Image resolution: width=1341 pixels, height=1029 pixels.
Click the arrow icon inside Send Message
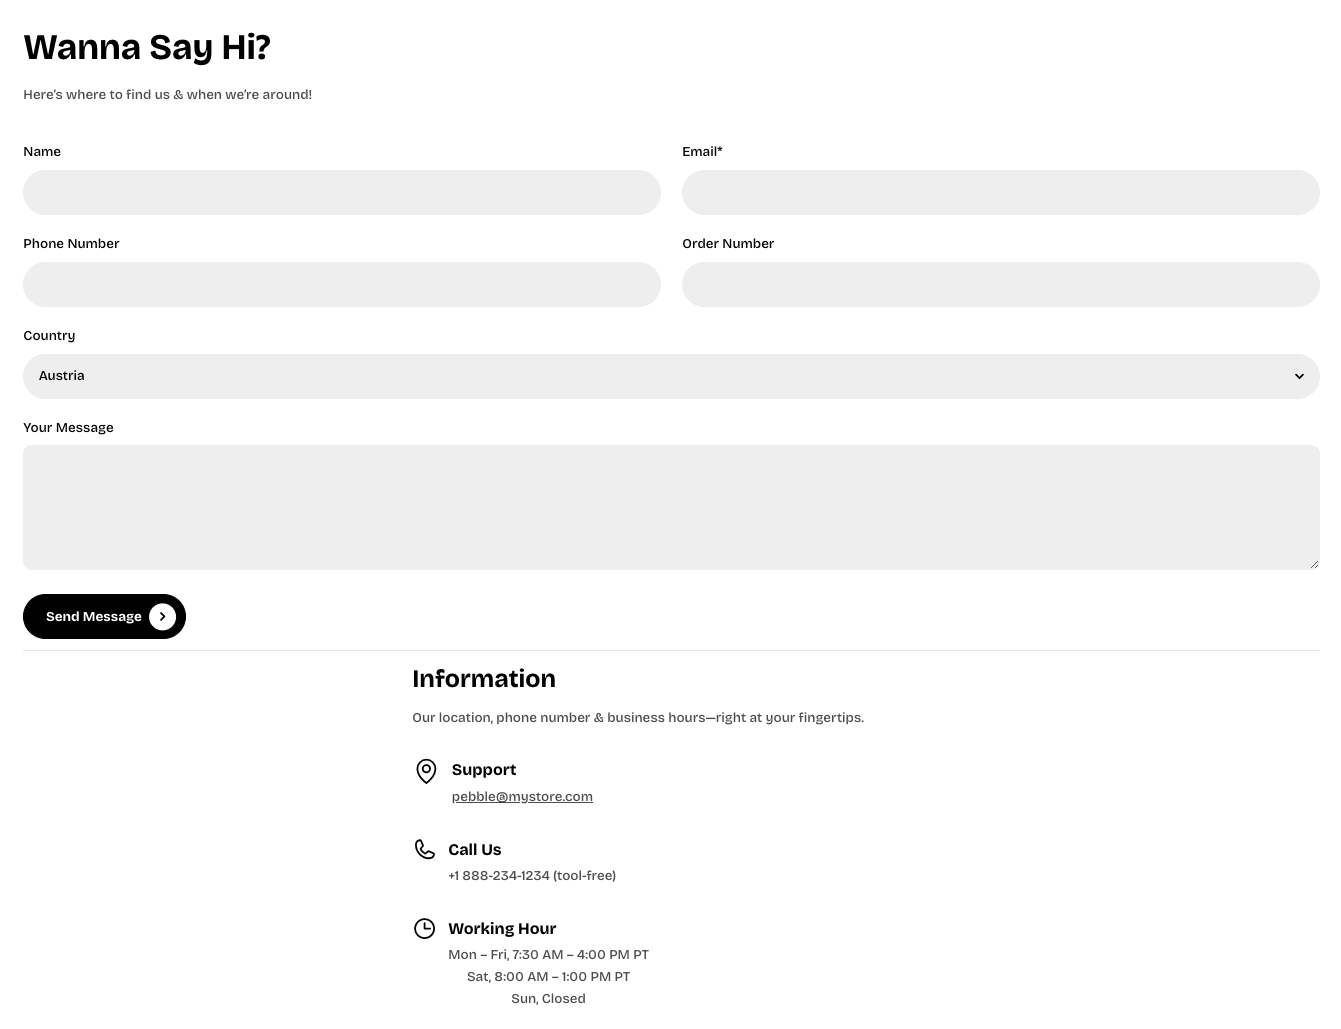(x=162, y=617)
